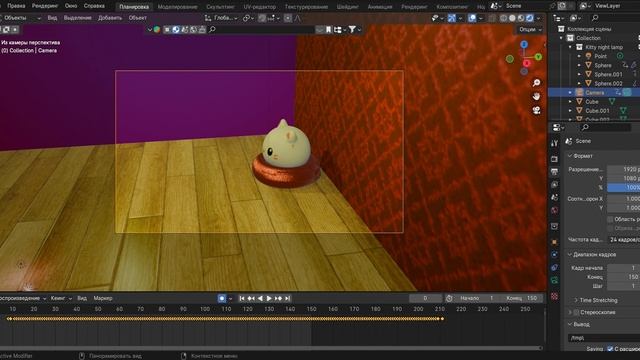
Task: Collapse the Kitty night lamp collection
Action: pyautogui.click(x=570, y=47)
